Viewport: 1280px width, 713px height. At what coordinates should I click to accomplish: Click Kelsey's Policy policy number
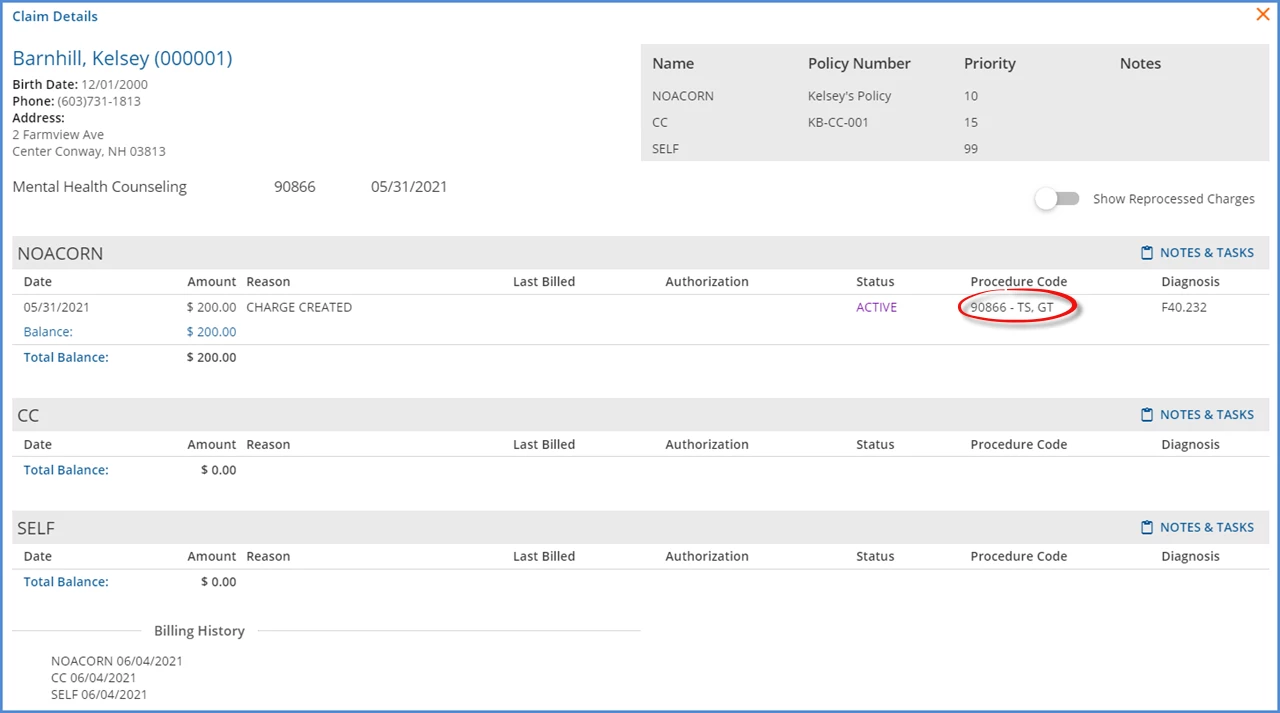click(850, 96)
